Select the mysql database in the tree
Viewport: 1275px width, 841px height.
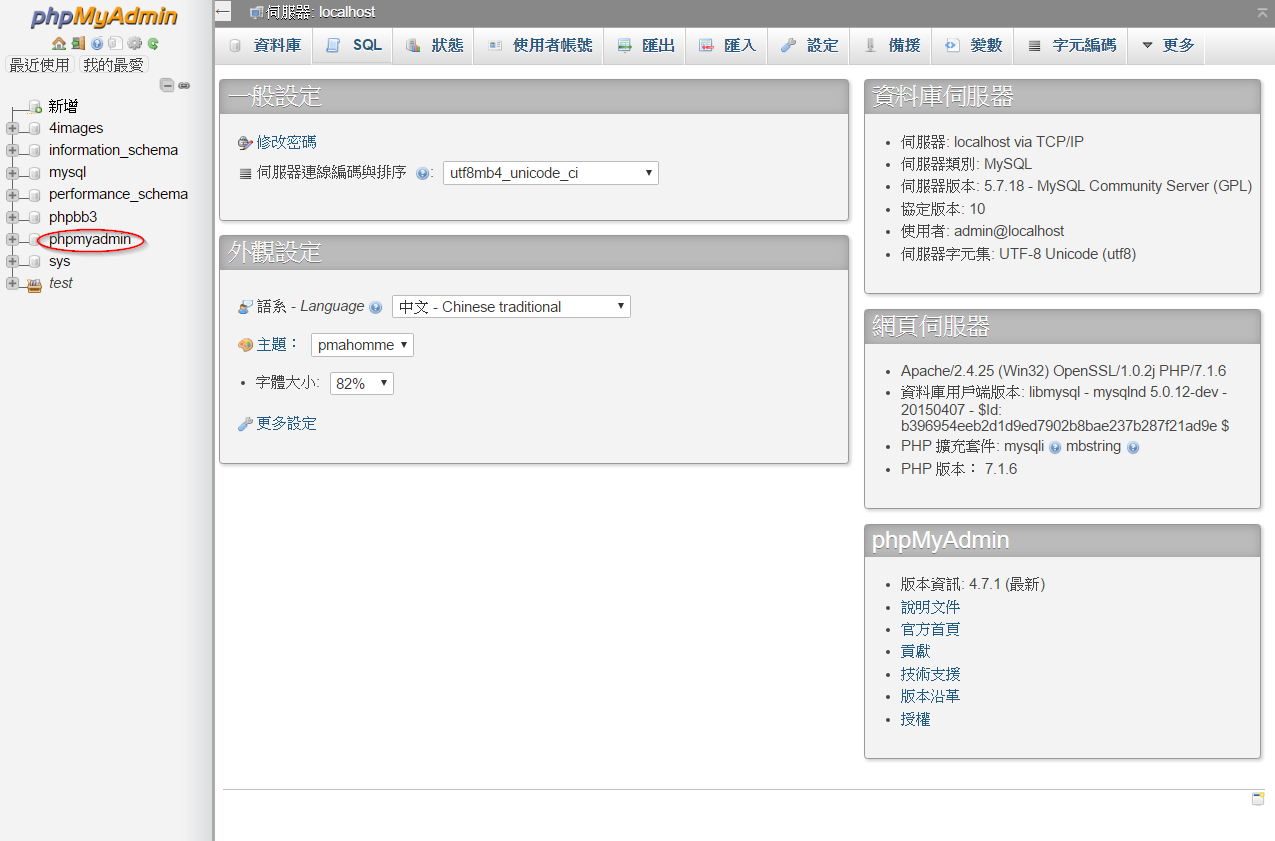[x=67, y=172]
